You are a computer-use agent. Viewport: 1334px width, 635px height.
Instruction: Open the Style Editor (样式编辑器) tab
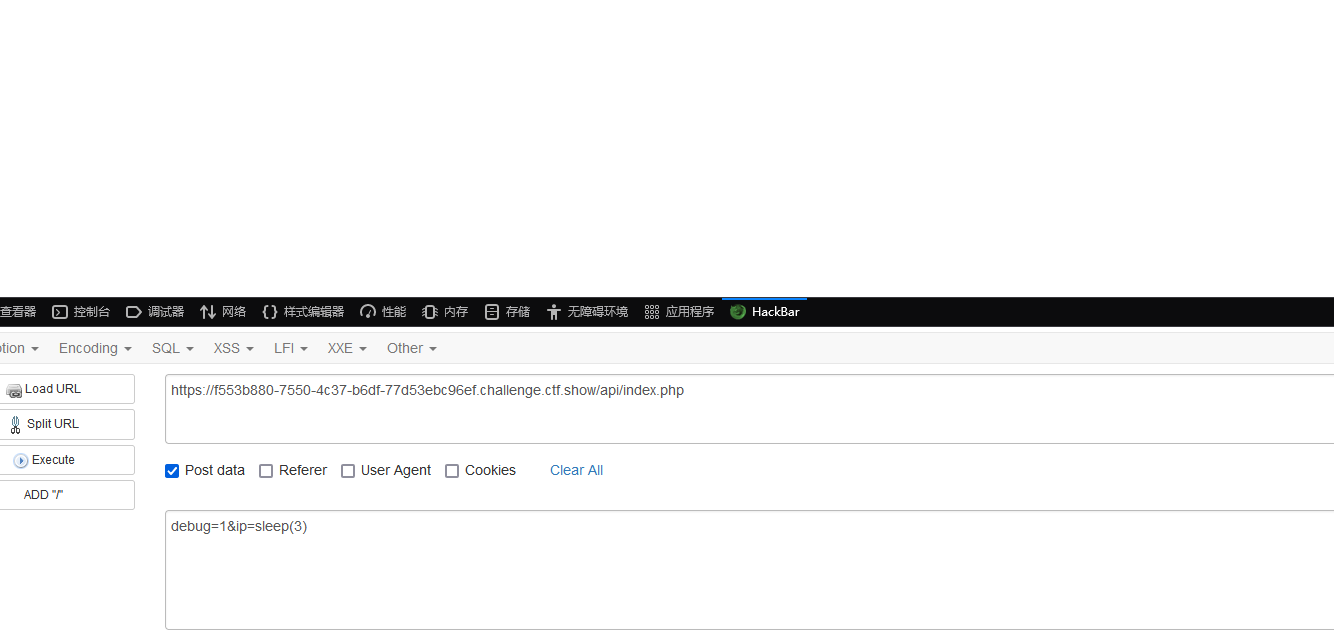(303, 312)
